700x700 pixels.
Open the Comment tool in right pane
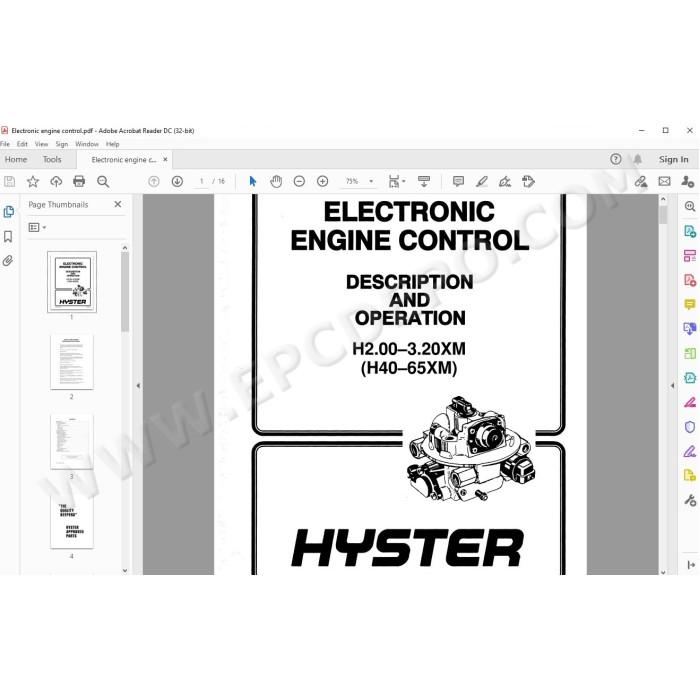click(690, 304)
